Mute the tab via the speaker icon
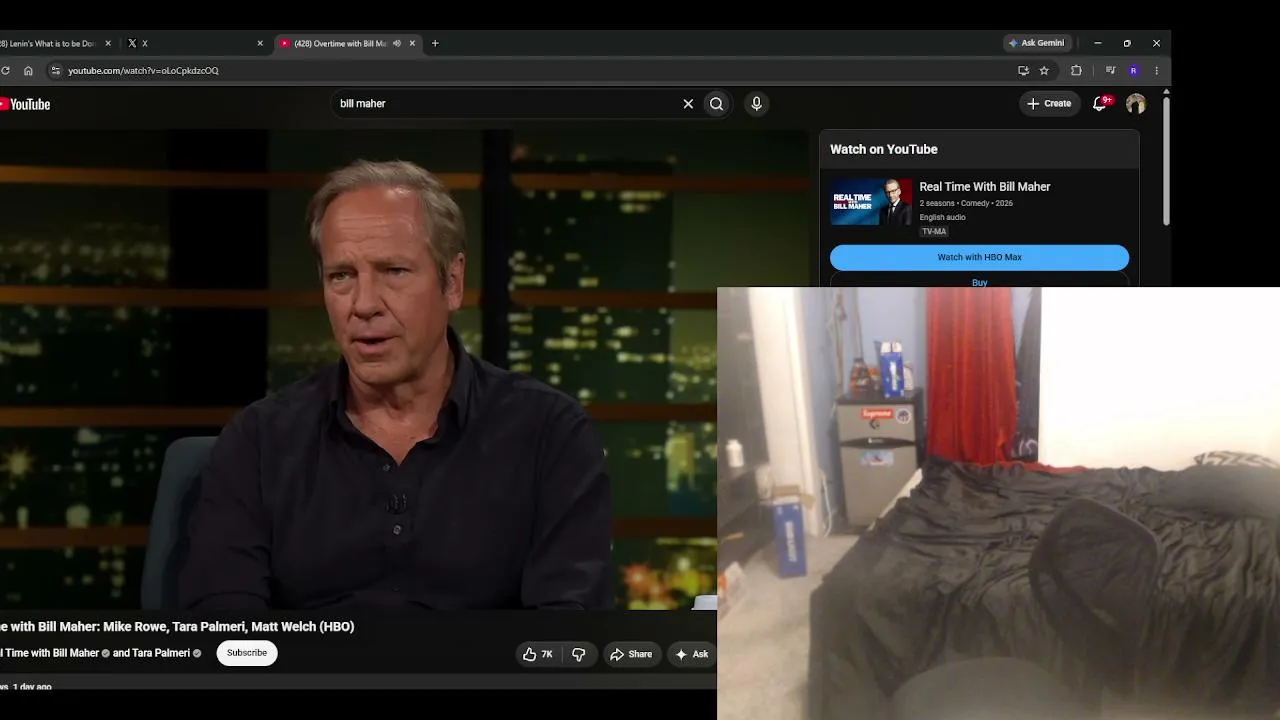 click(x=397, y=44)
